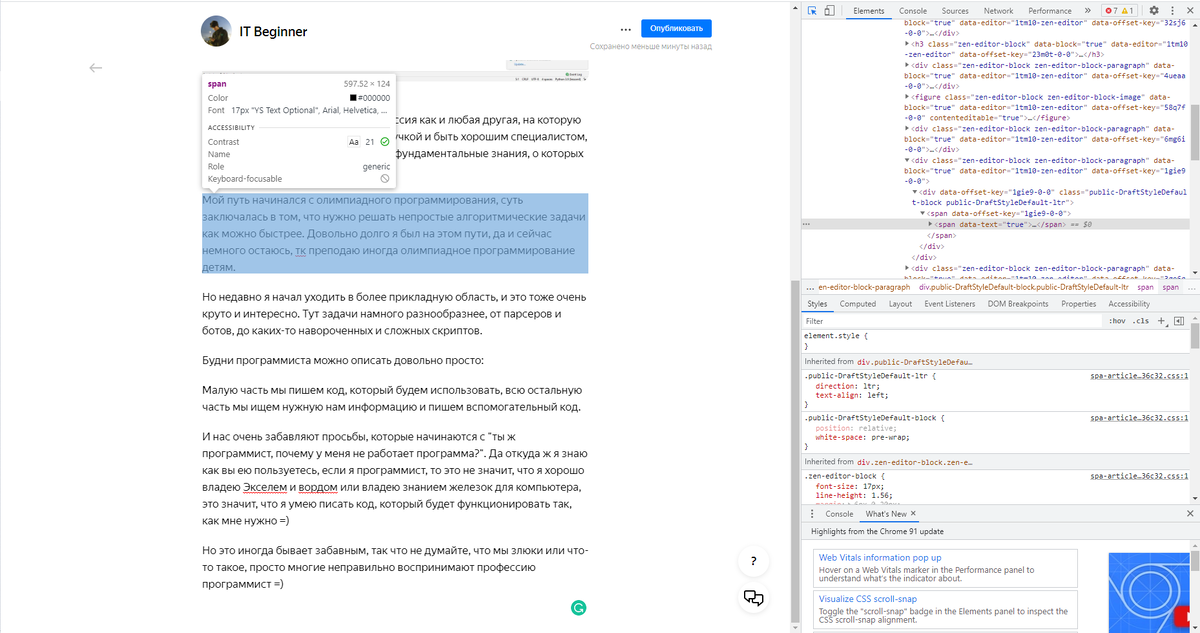Open the chat bubbles feedback button

point(754,598)
